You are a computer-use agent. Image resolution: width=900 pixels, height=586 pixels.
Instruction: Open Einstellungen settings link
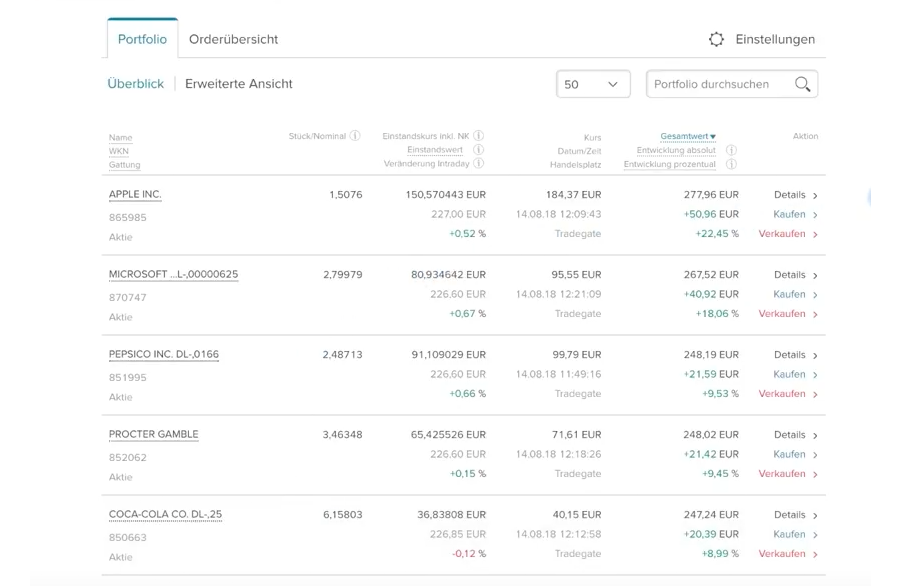pos(775,40)
